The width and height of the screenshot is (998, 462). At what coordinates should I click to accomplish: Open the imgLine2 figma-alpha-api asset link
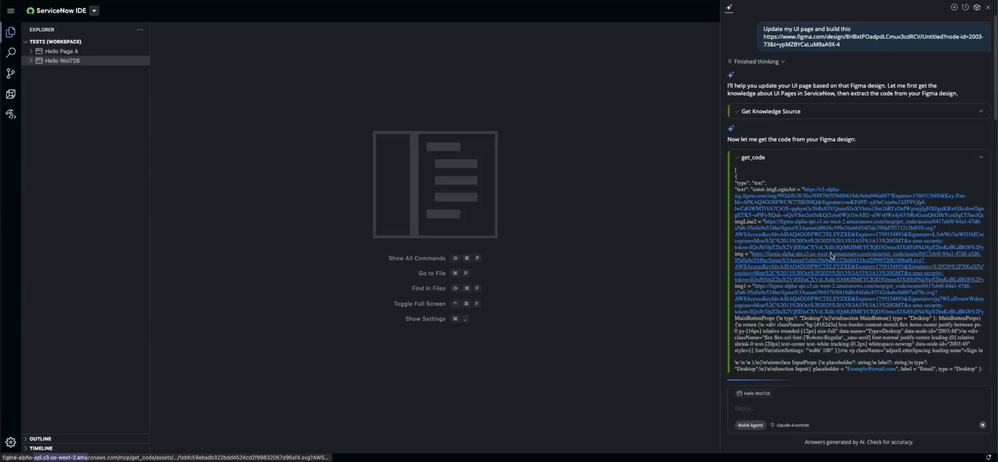pyautogui.click(x=859, y=234)
